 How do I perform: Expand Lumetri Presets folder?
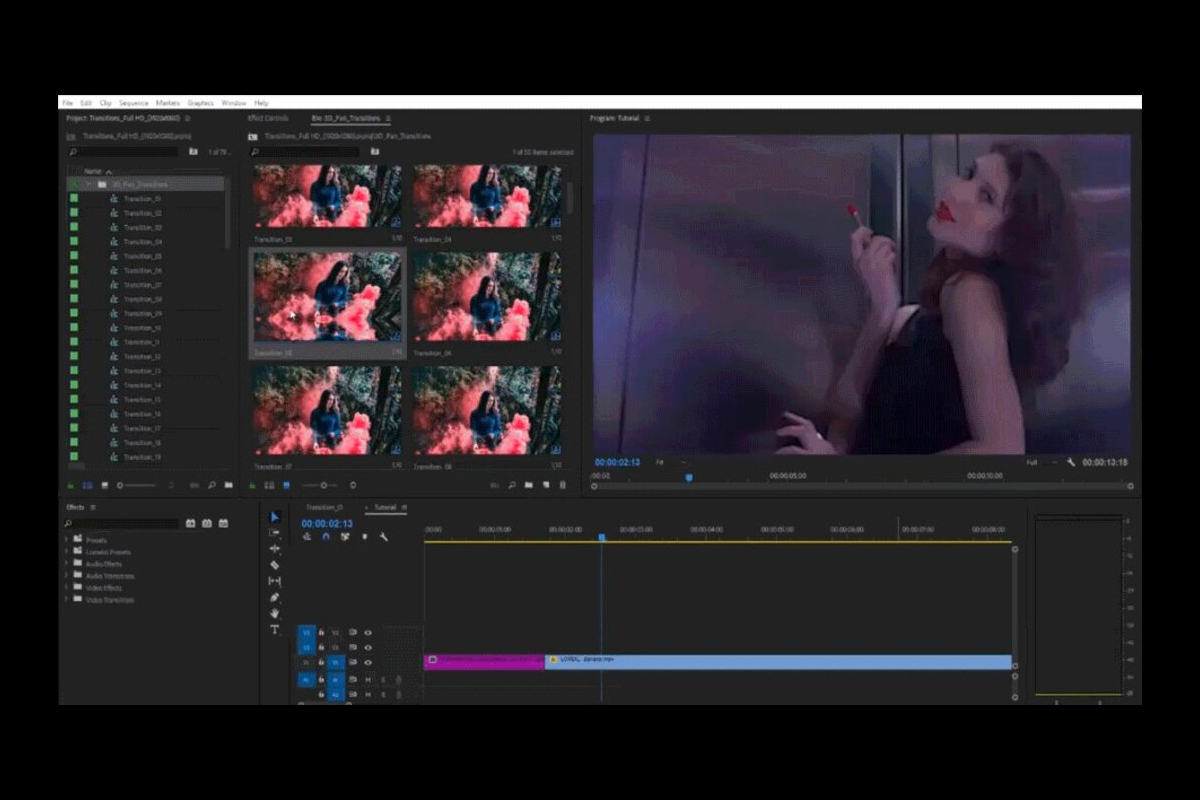(x=67, y=552)
